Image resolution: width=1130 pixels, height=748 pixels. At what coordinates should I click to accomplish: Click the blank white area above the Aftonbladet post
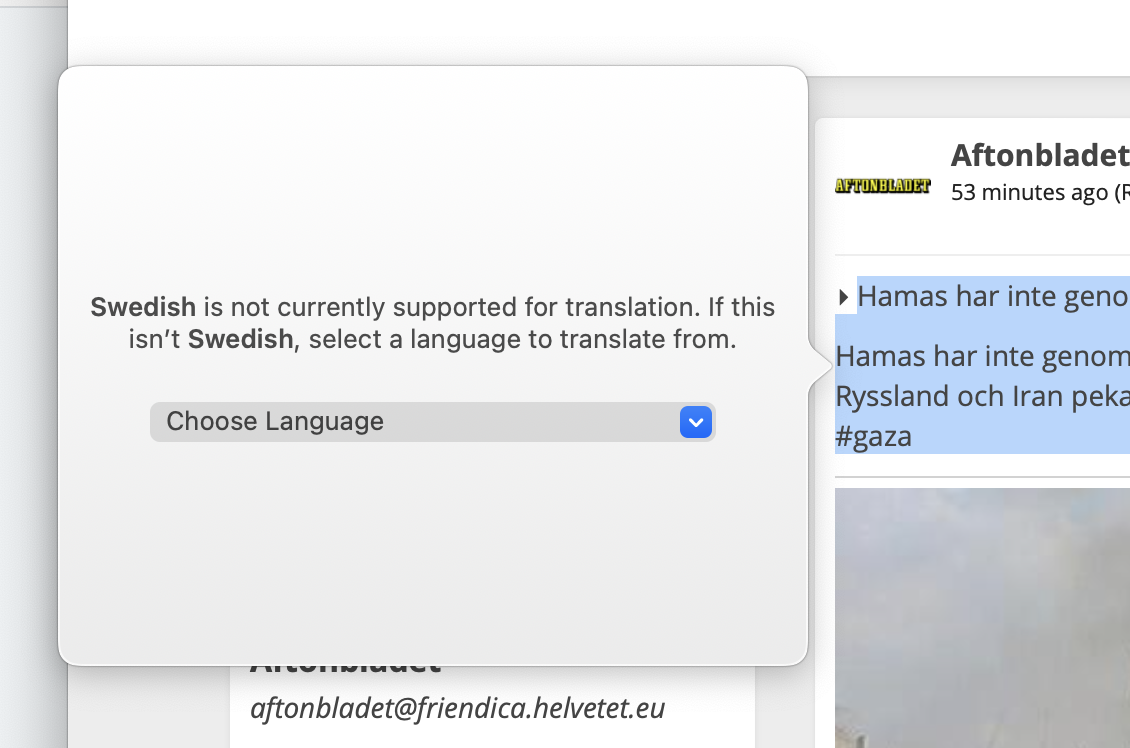(x=598, y=32)
